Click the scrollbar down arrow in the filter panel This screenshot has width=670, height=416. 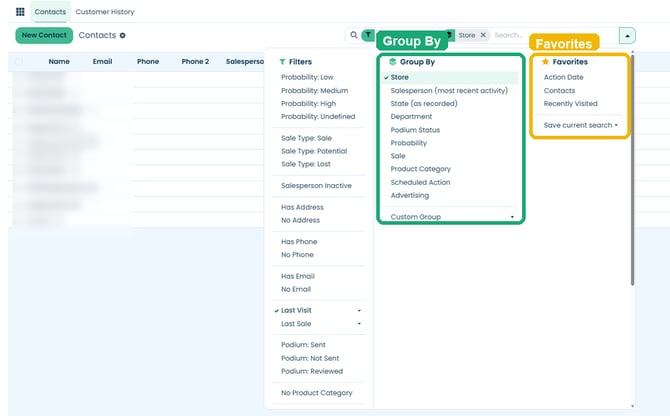tap(632, 406)
